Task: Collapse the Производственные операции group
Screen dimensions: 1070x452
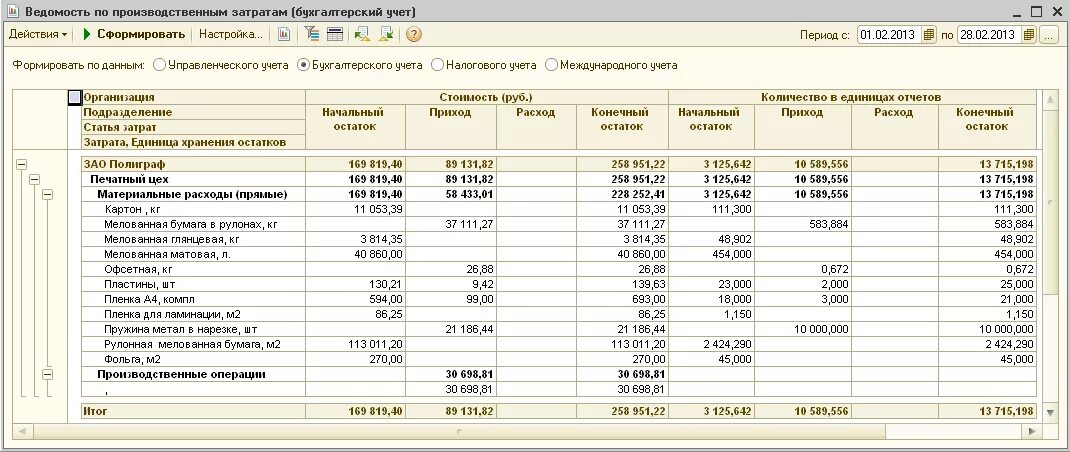Action: pyautogui.click(x=47, y=374)
